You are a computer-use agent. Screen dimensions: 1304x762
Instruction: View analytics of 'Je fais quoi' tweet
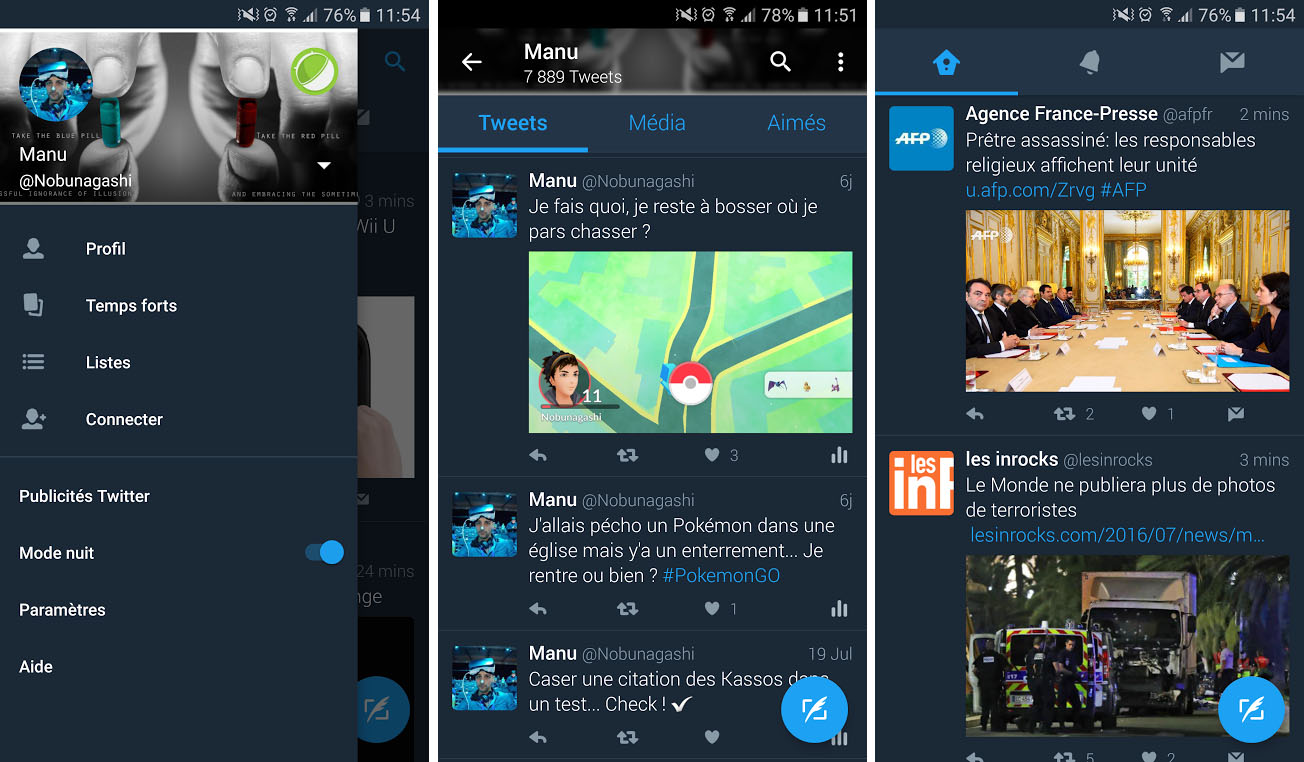pos(839,455)
